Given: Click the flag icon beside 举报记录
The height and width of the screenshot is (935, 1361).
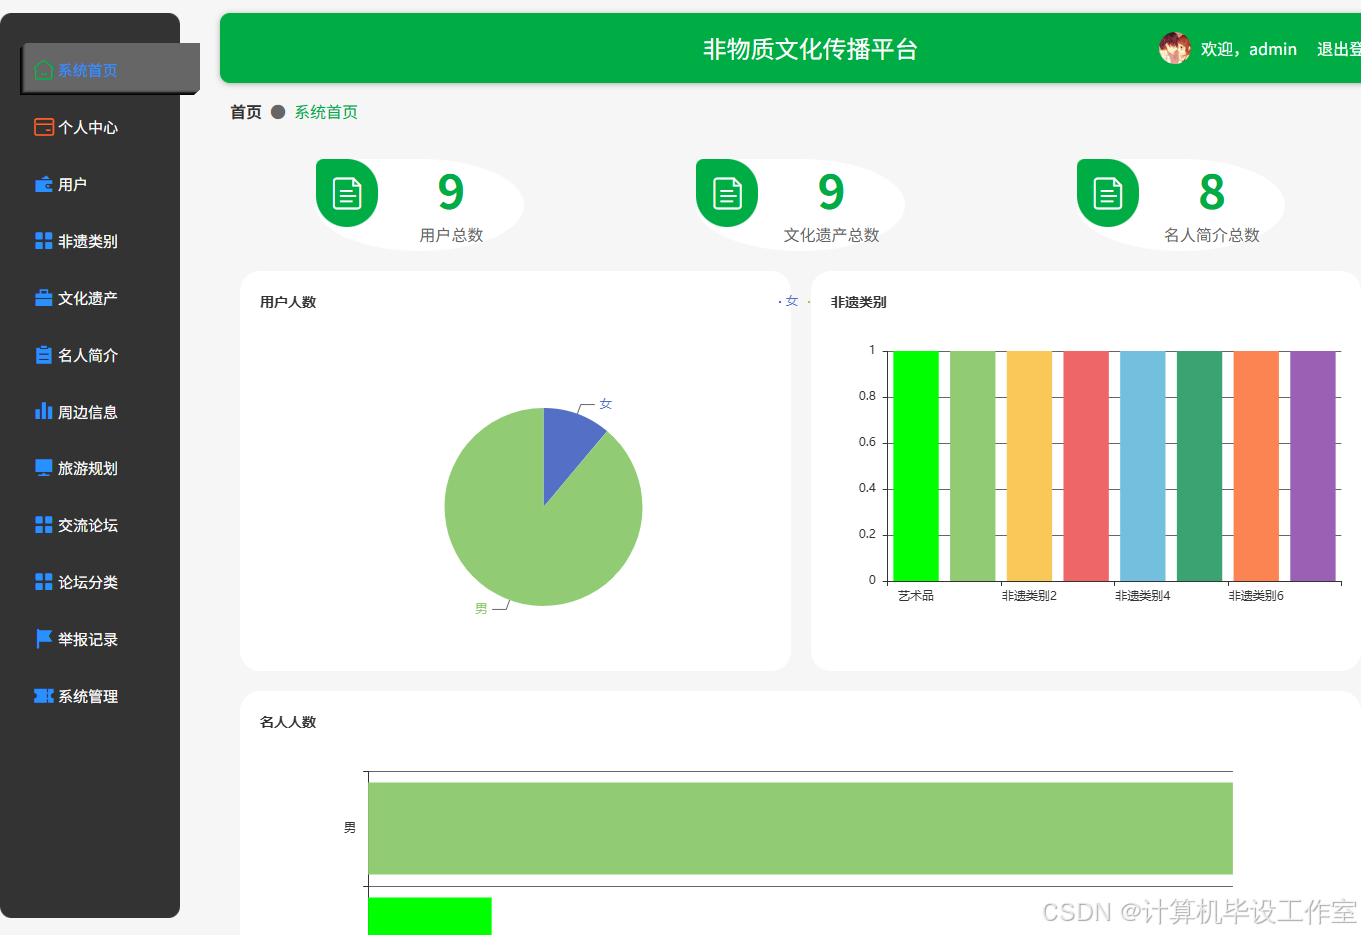Looking at the screenshot, I should (x=43, y=639).
